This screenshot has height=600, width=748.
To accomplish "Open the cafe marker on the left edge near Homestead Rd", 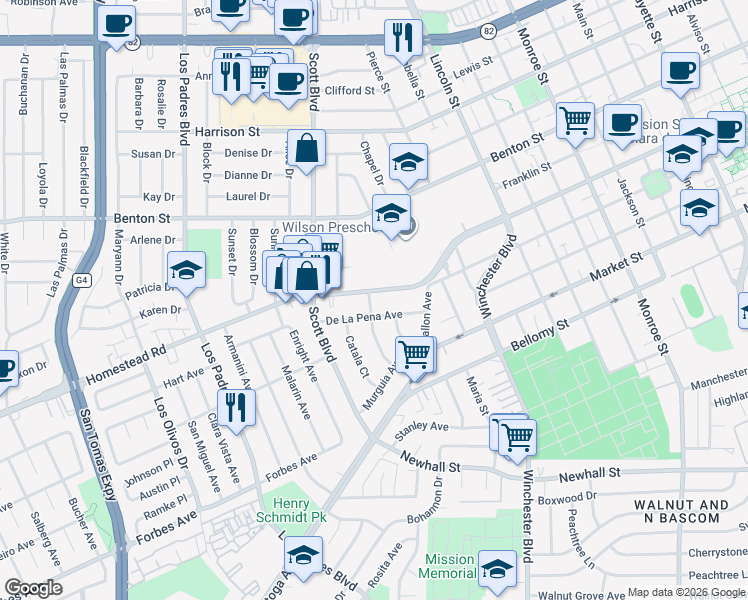I will point(7,372).
